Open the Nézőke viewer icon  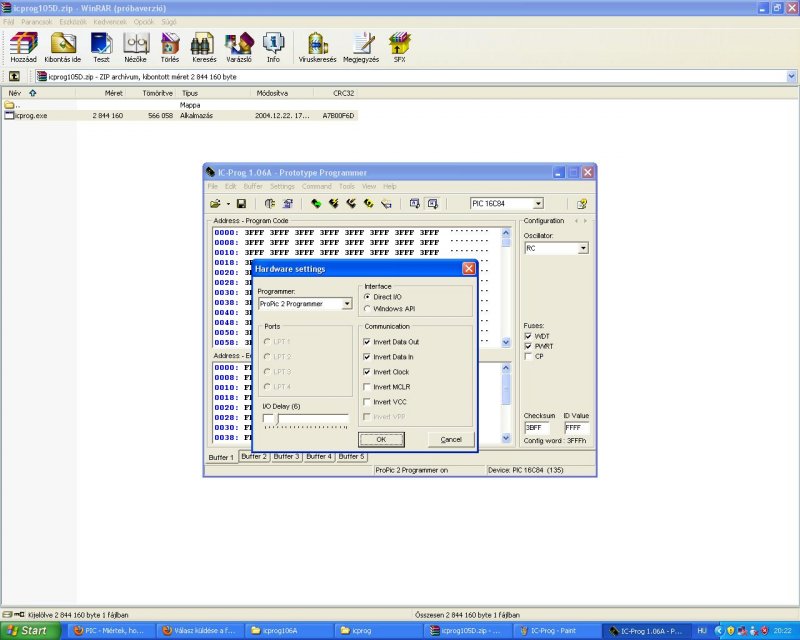coord(136,47)
